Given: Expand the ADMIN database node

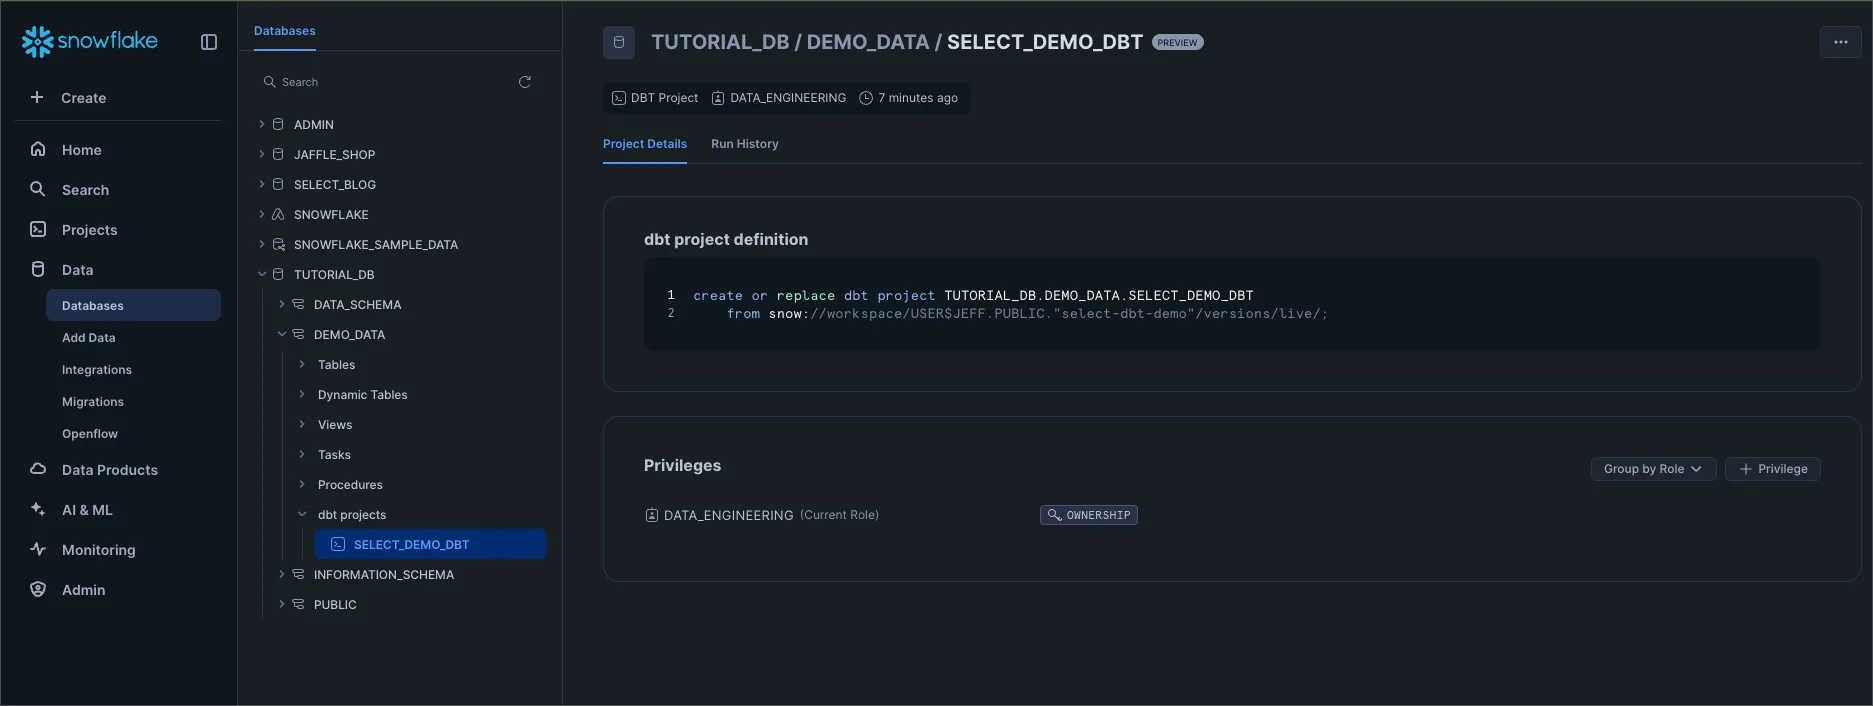Looking at the screenshot, I should (x=262, y=124).
